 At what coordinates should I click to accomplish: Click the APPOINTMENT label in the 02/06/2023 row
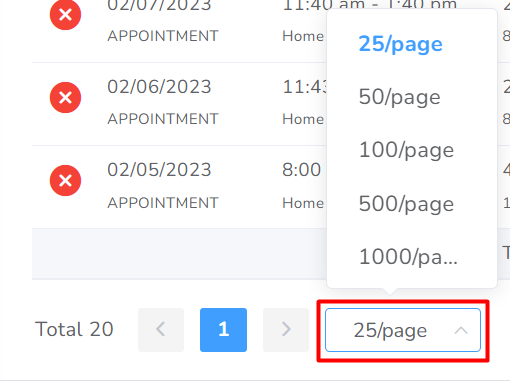click(x=163, y=119)
